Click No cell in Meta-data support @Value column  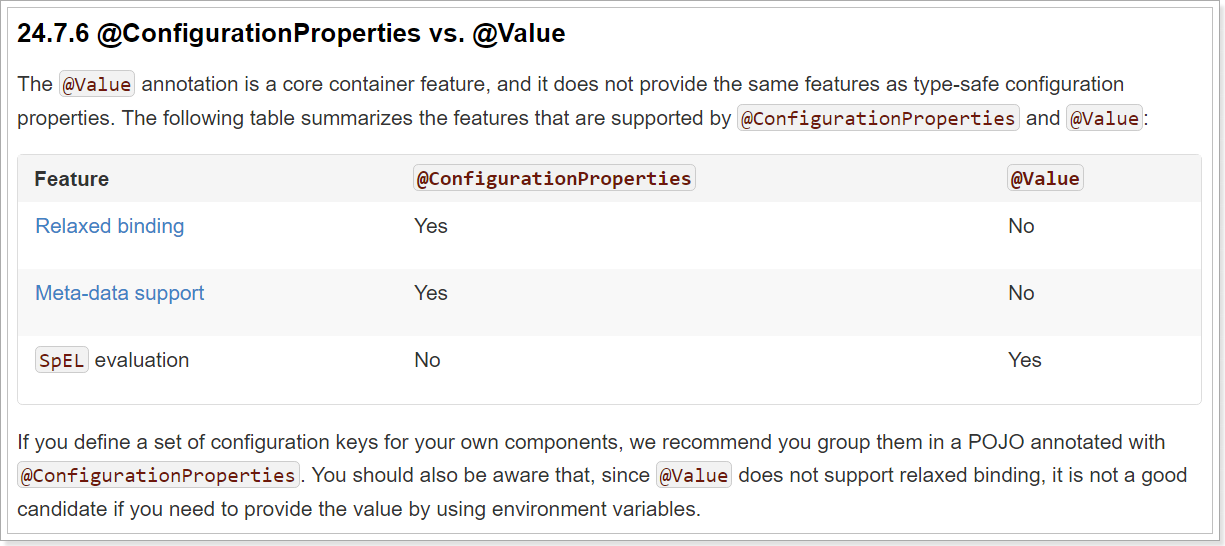tap(1021, 293)
